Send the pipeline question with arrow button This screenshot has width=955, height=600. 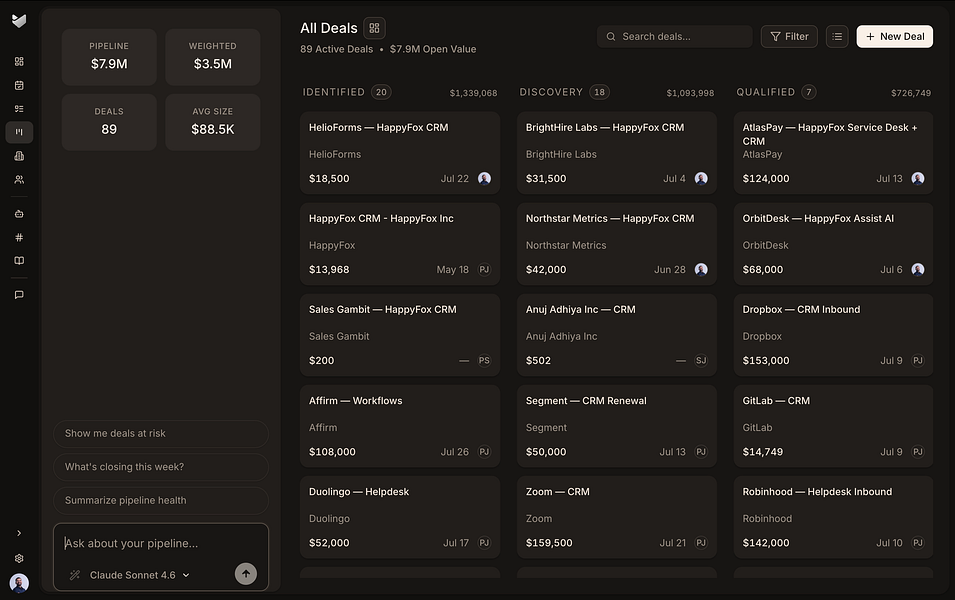pyautogui.click(x=246, y=574)
